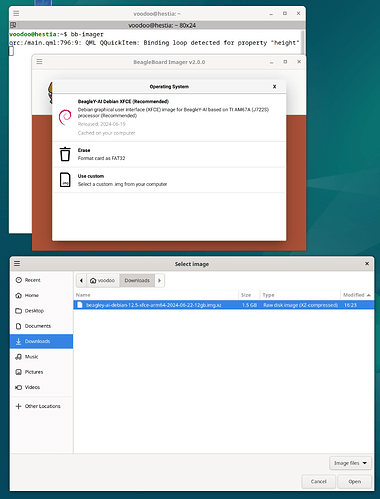Click the path bar back arrow
The width and height of the screenshot is (380, 499).
[81, 280]
